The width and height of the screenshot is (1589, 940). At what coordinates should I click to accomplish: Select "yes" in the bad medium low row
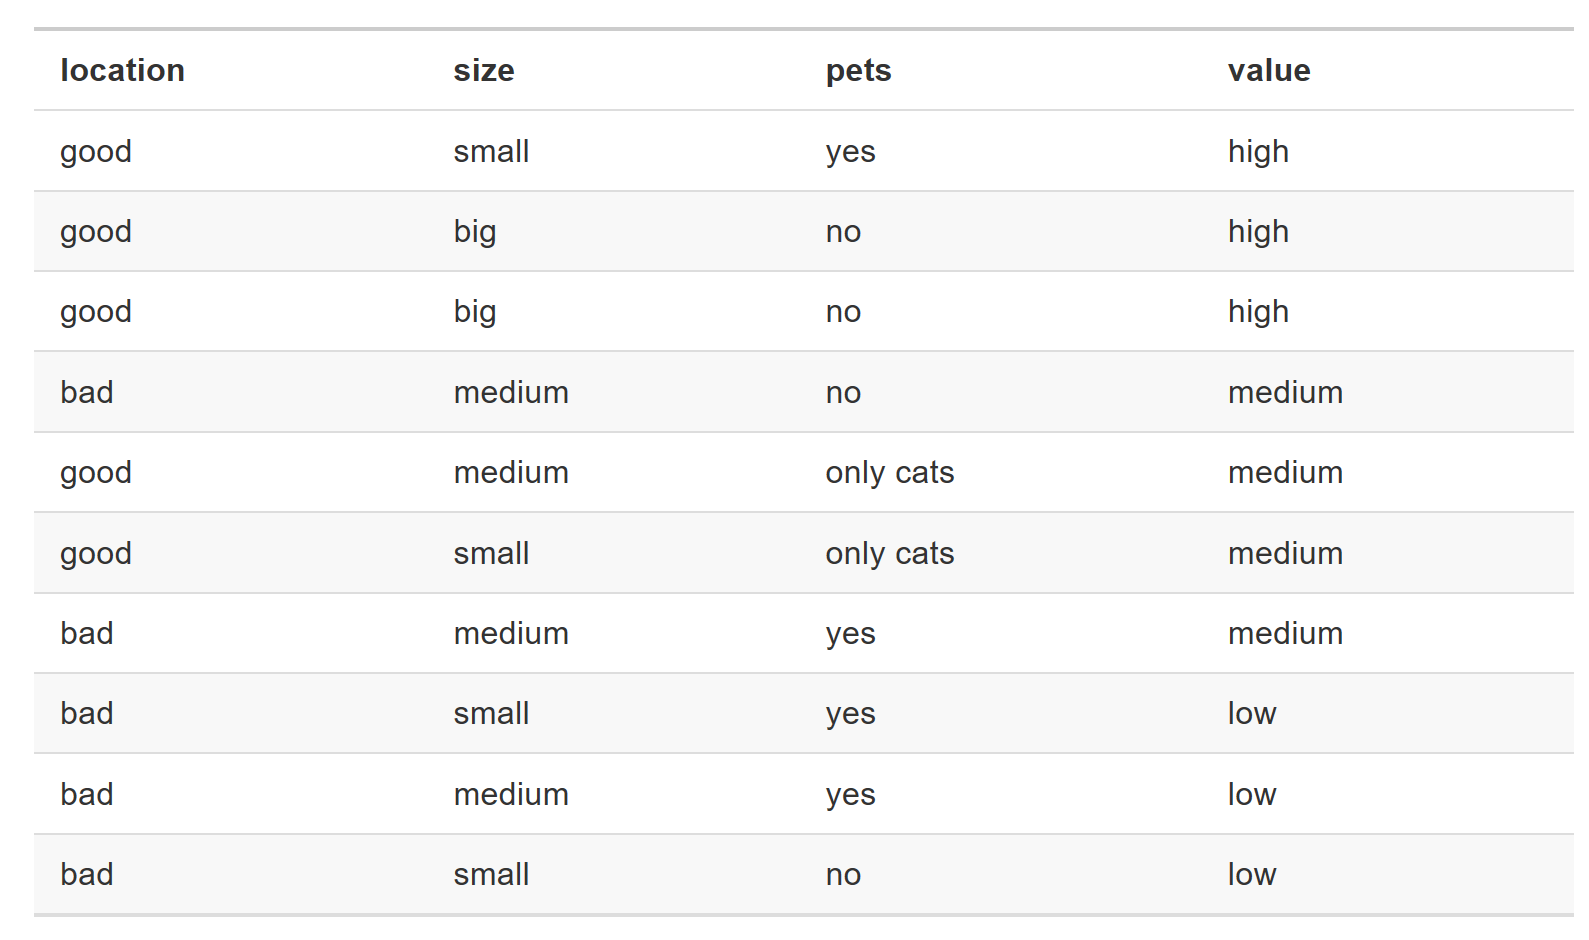pyautogui.click(x=850, y=795)
